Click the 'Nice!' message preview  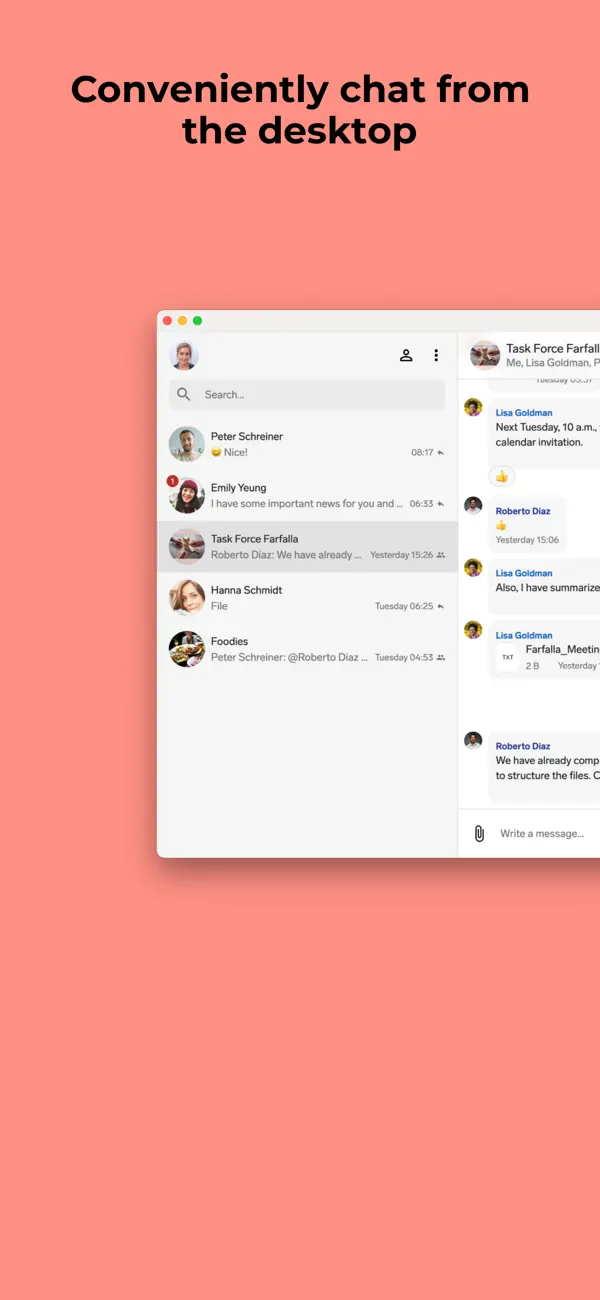(x=229, y=452)
